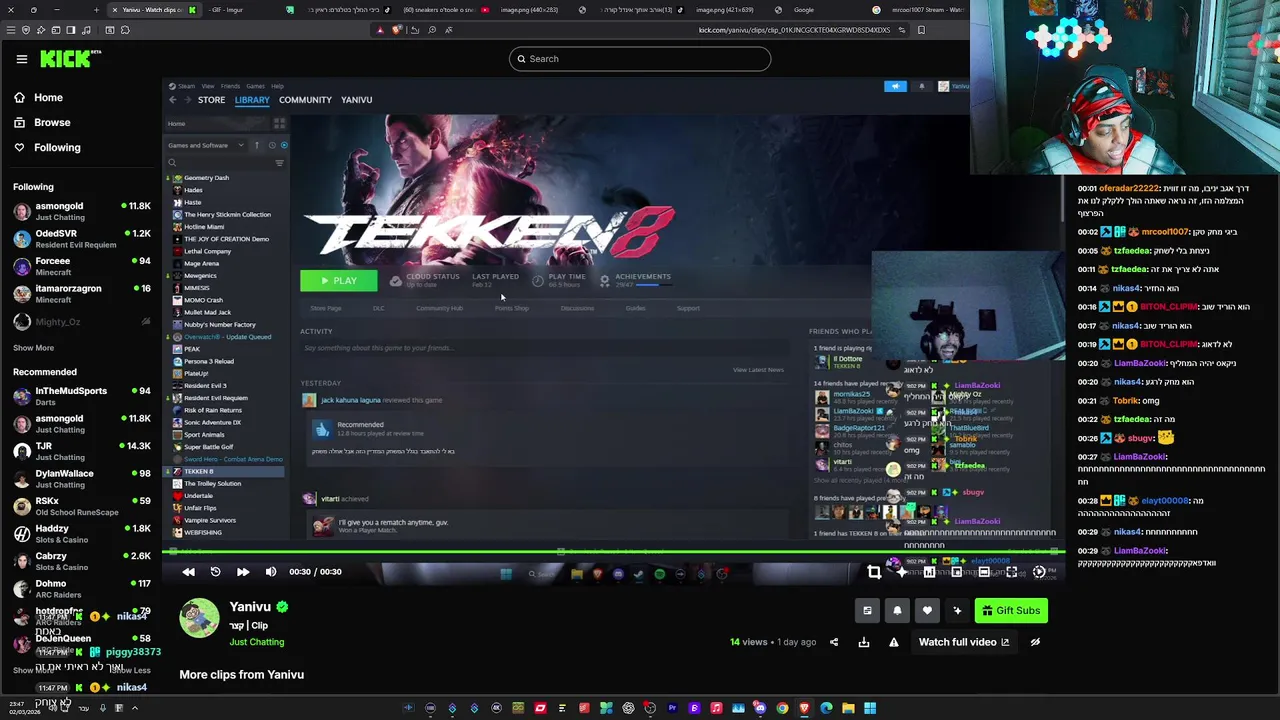Select Forceee Minecraft channel
The width and height of the screenshot is (1280, 720).
pyautogui.click(x=82, y=266)
